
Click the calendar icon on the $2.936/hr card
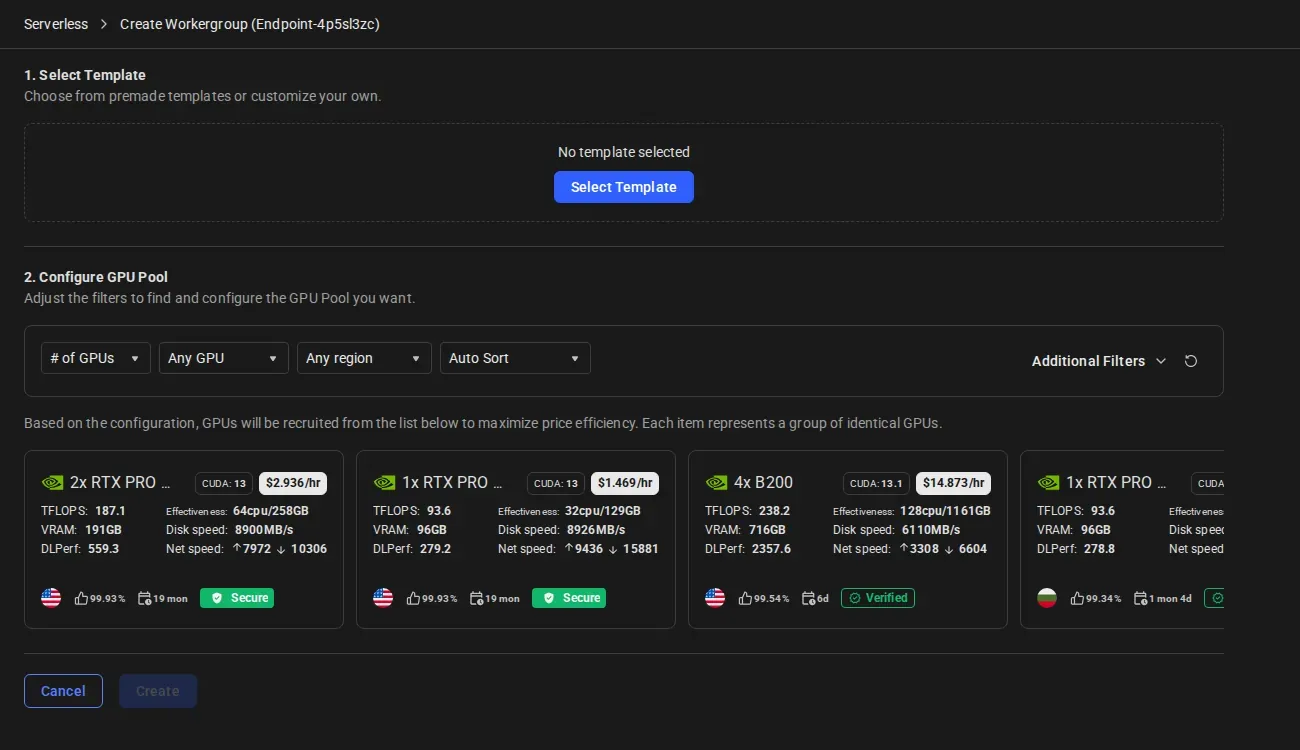coord(144,598)
